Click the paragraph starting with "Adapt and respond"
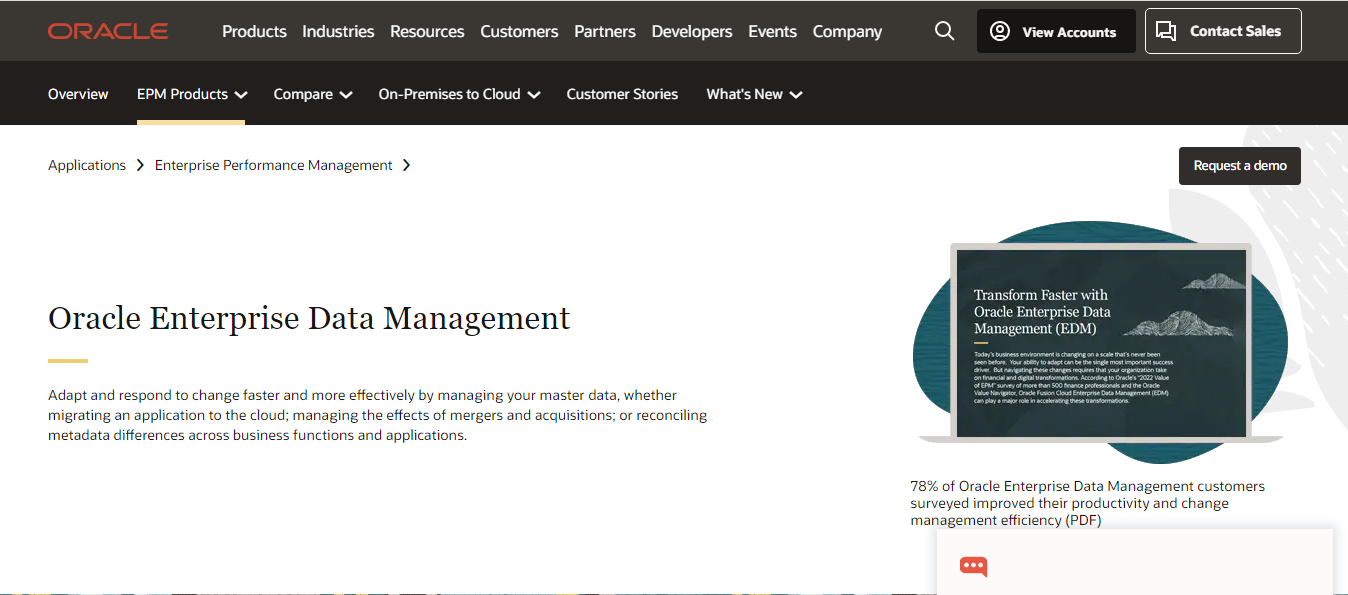 tap(378, 415)
